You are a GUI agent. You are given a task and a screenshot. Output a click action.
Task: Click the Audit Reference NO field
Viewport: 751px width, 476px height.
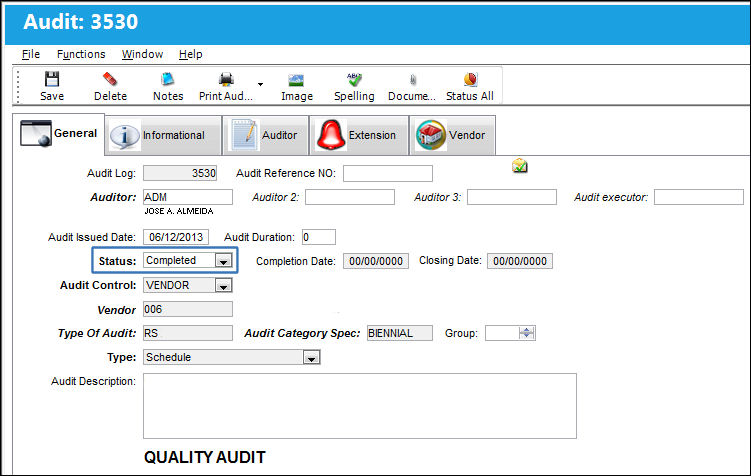pos(388,173)
